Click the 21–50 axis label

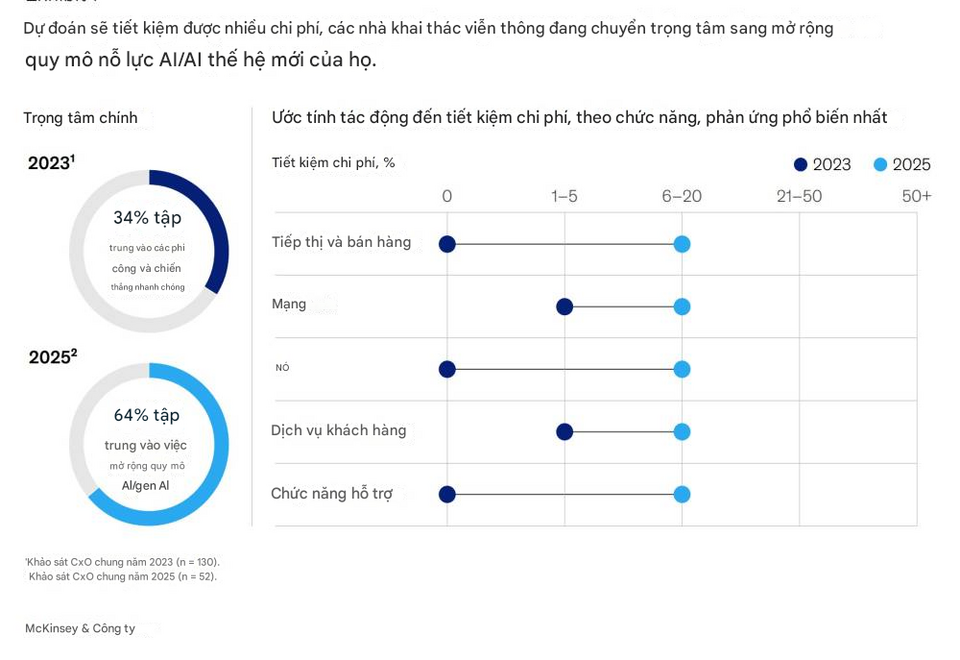coord(799,197)
